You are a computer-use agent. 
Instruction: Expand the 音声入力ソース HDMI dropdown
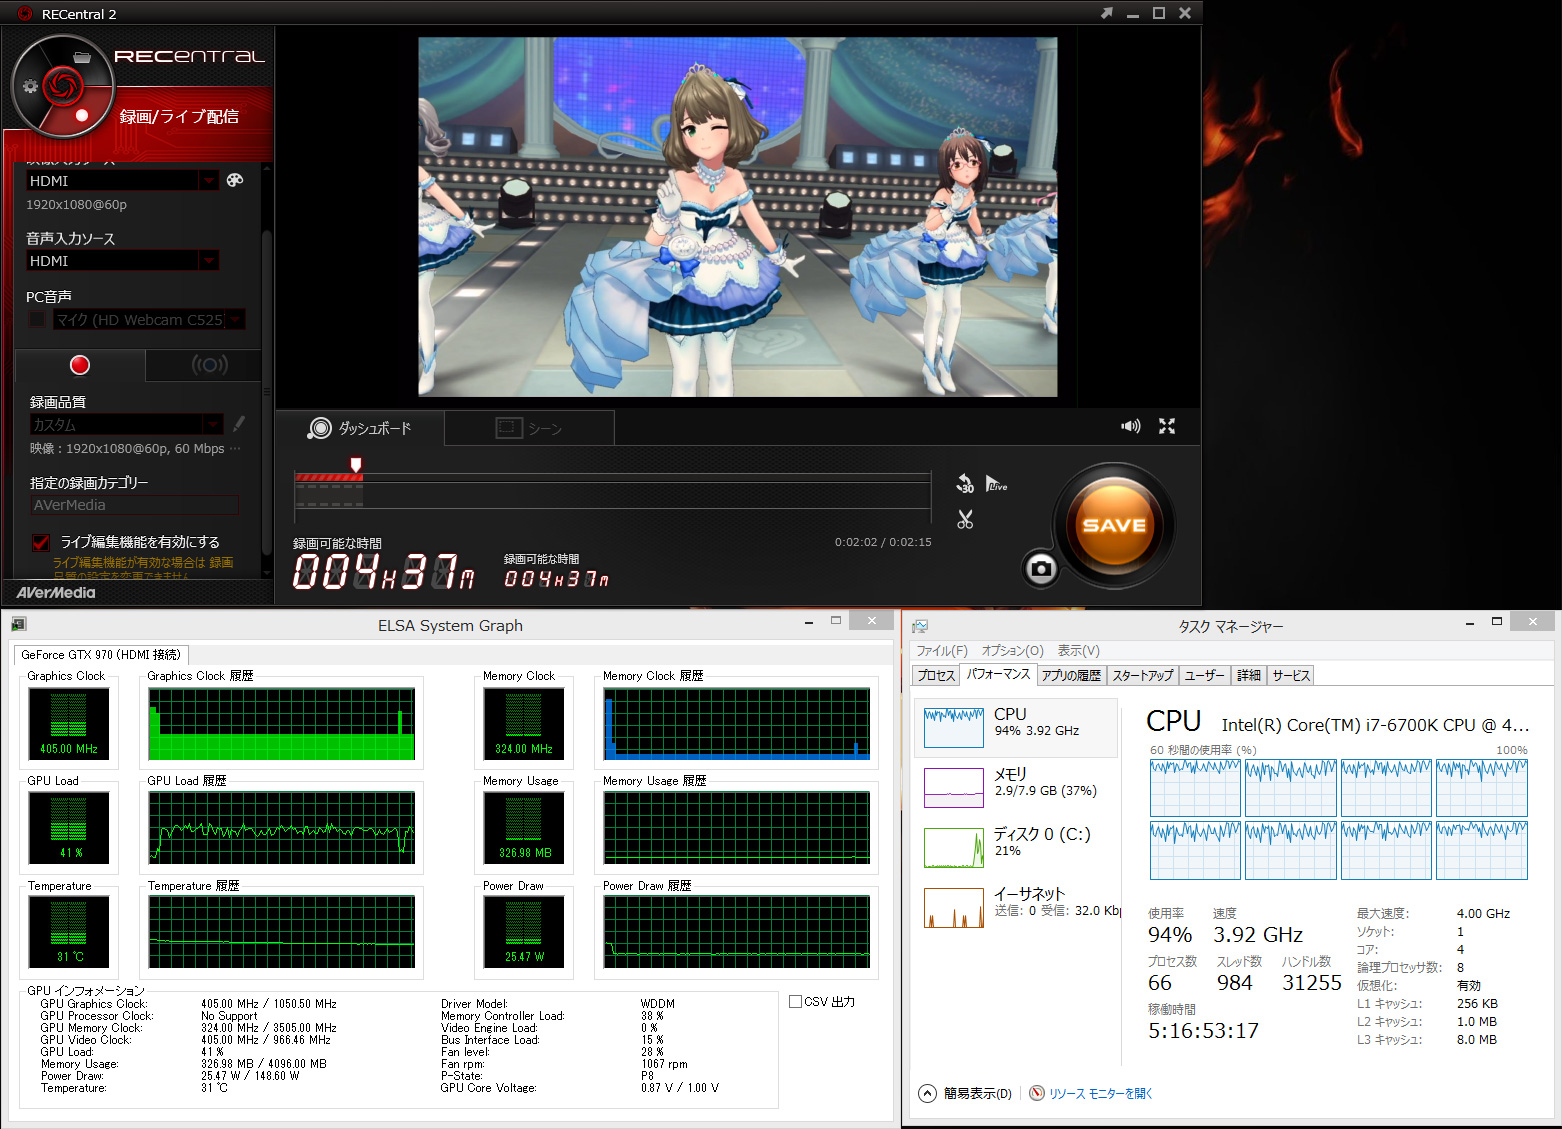tap(208, 260)
